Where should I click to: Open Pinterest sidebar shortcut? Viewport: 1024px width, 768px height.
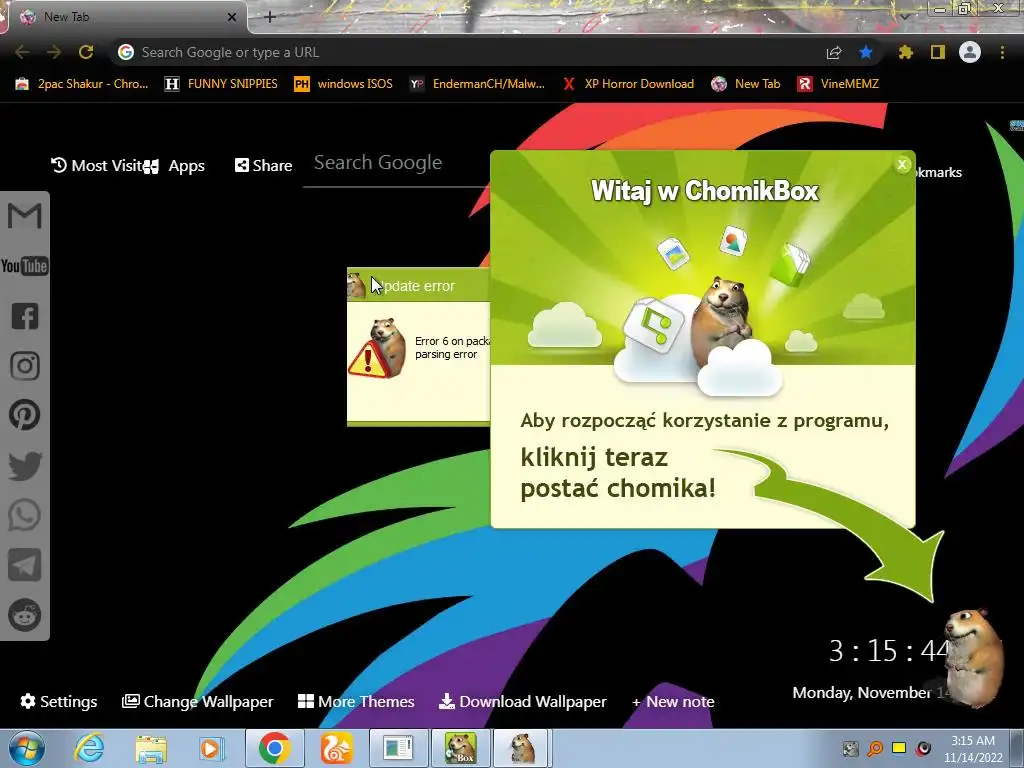[x=25, y=415]
